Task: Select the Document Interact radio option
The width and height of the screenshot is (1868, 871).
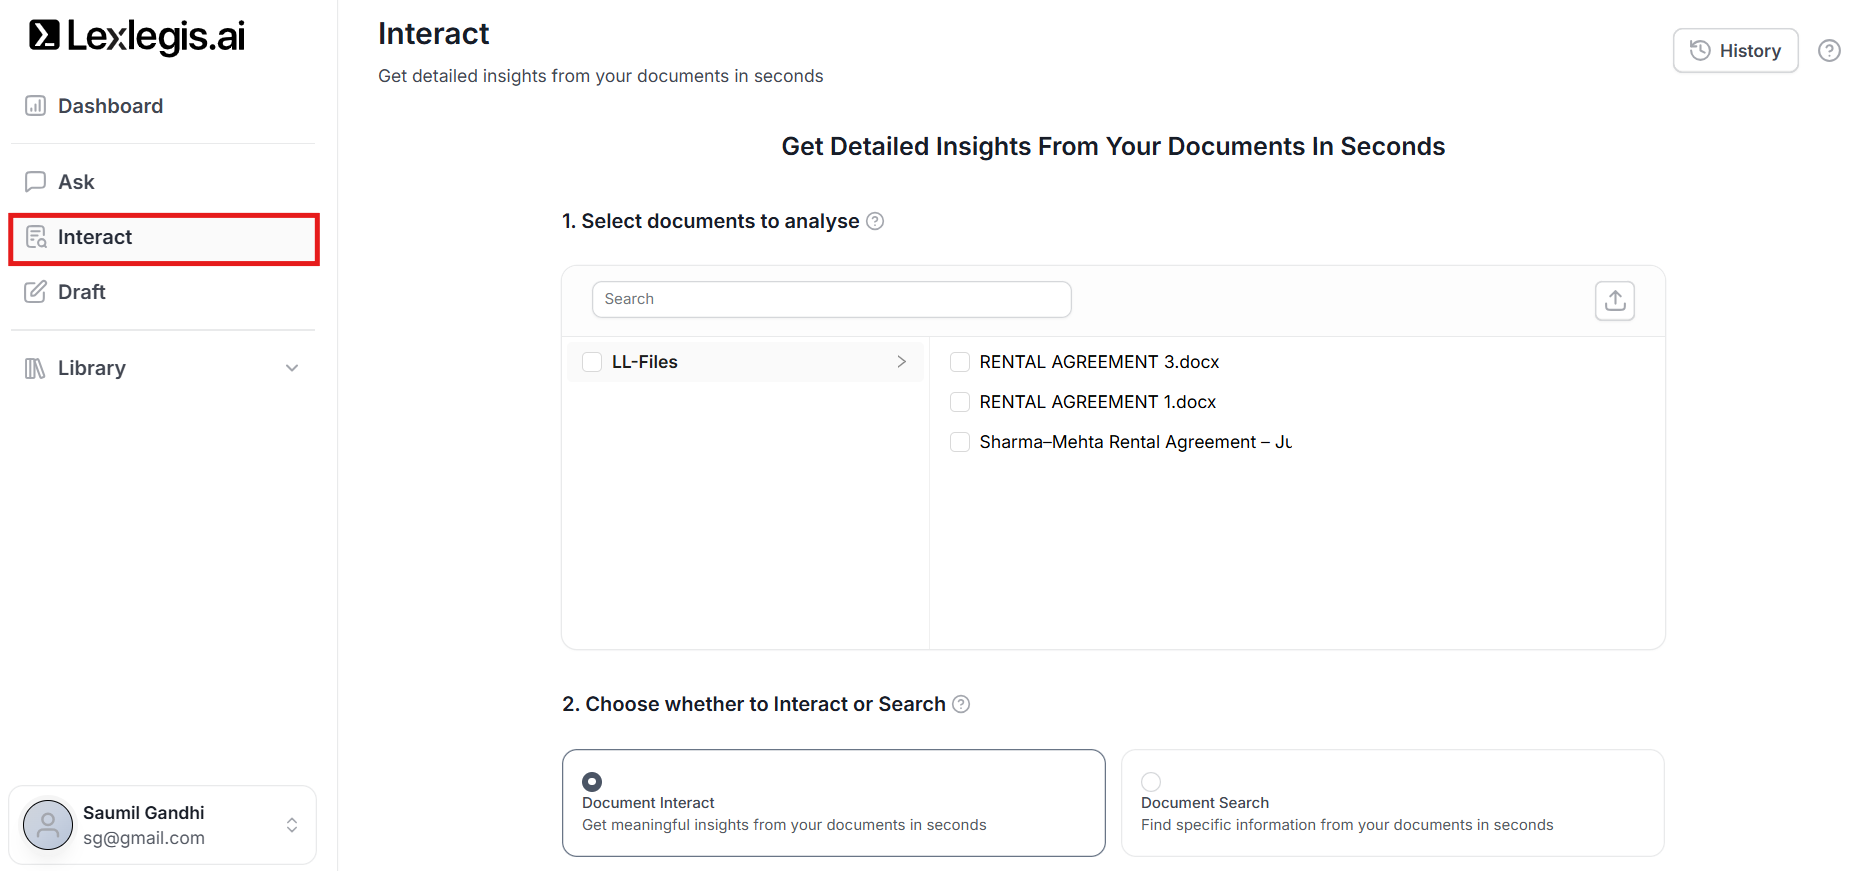Action: (x=592, y=781)
